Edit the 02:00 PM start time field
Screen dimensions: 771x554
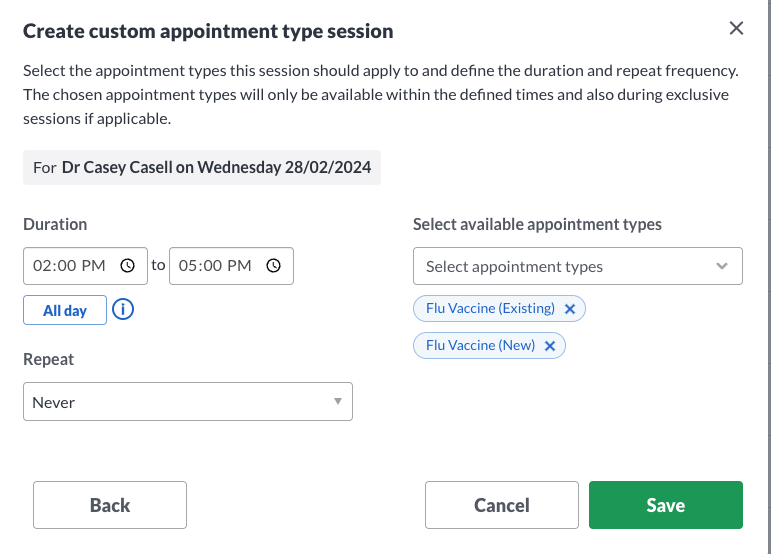tap(85, 266)
